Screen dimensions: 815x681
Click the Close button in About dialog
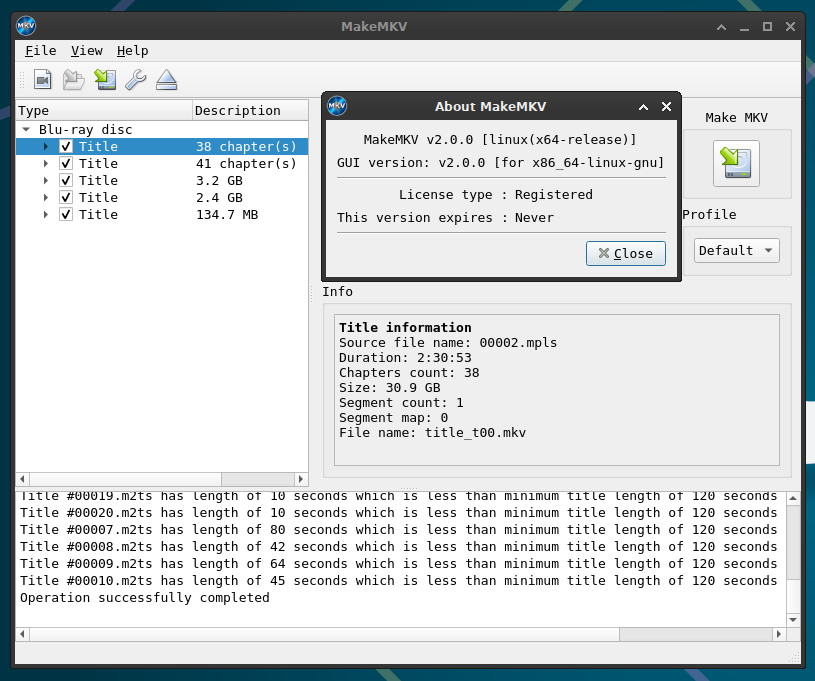click(625, 254)
